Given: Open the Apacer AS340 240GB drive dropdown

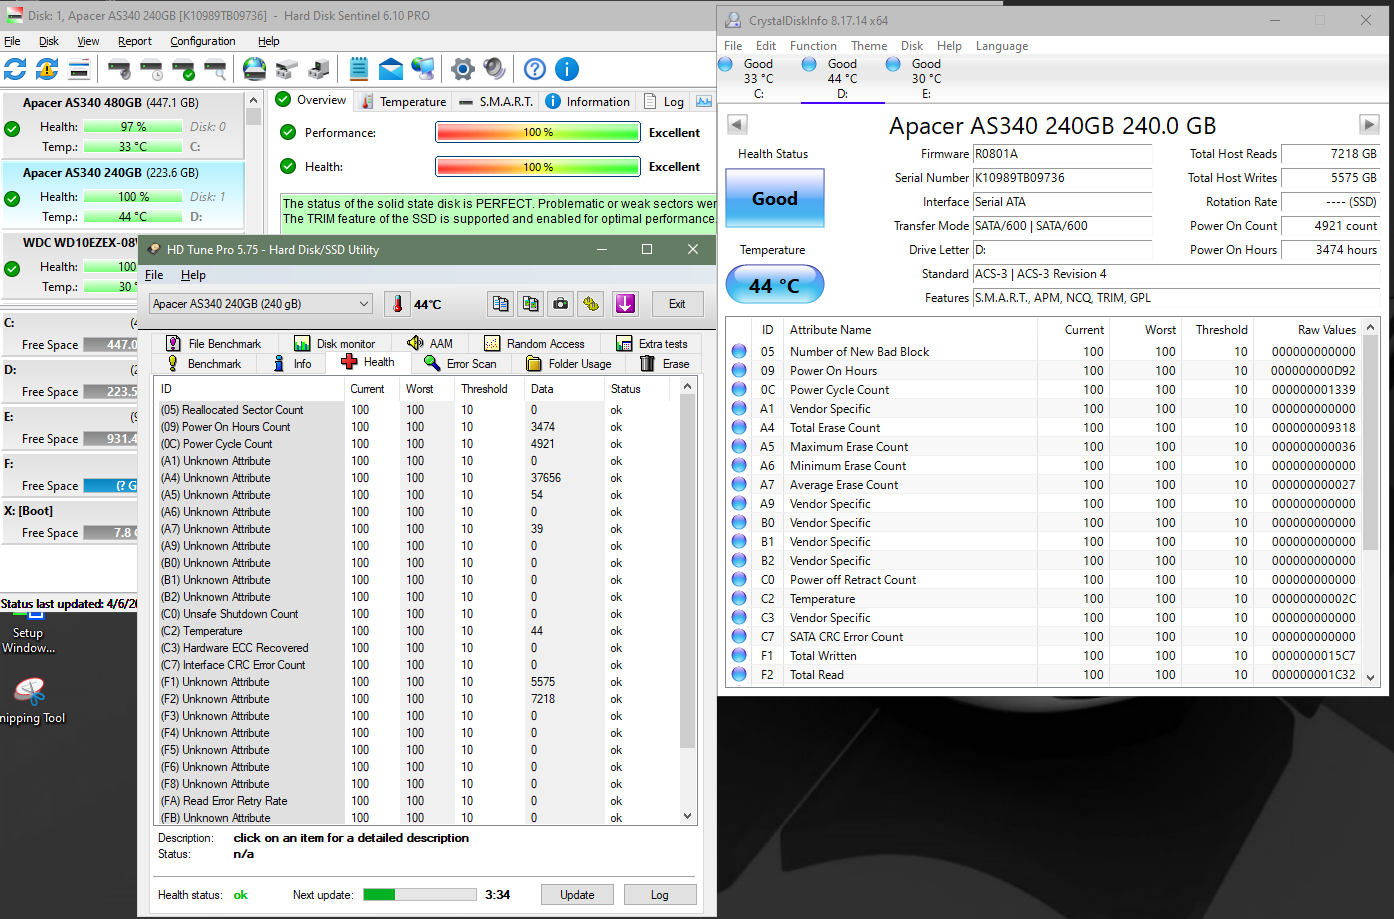Looking at the screenshot, I should pyautogui.click(x=261, y=304).
